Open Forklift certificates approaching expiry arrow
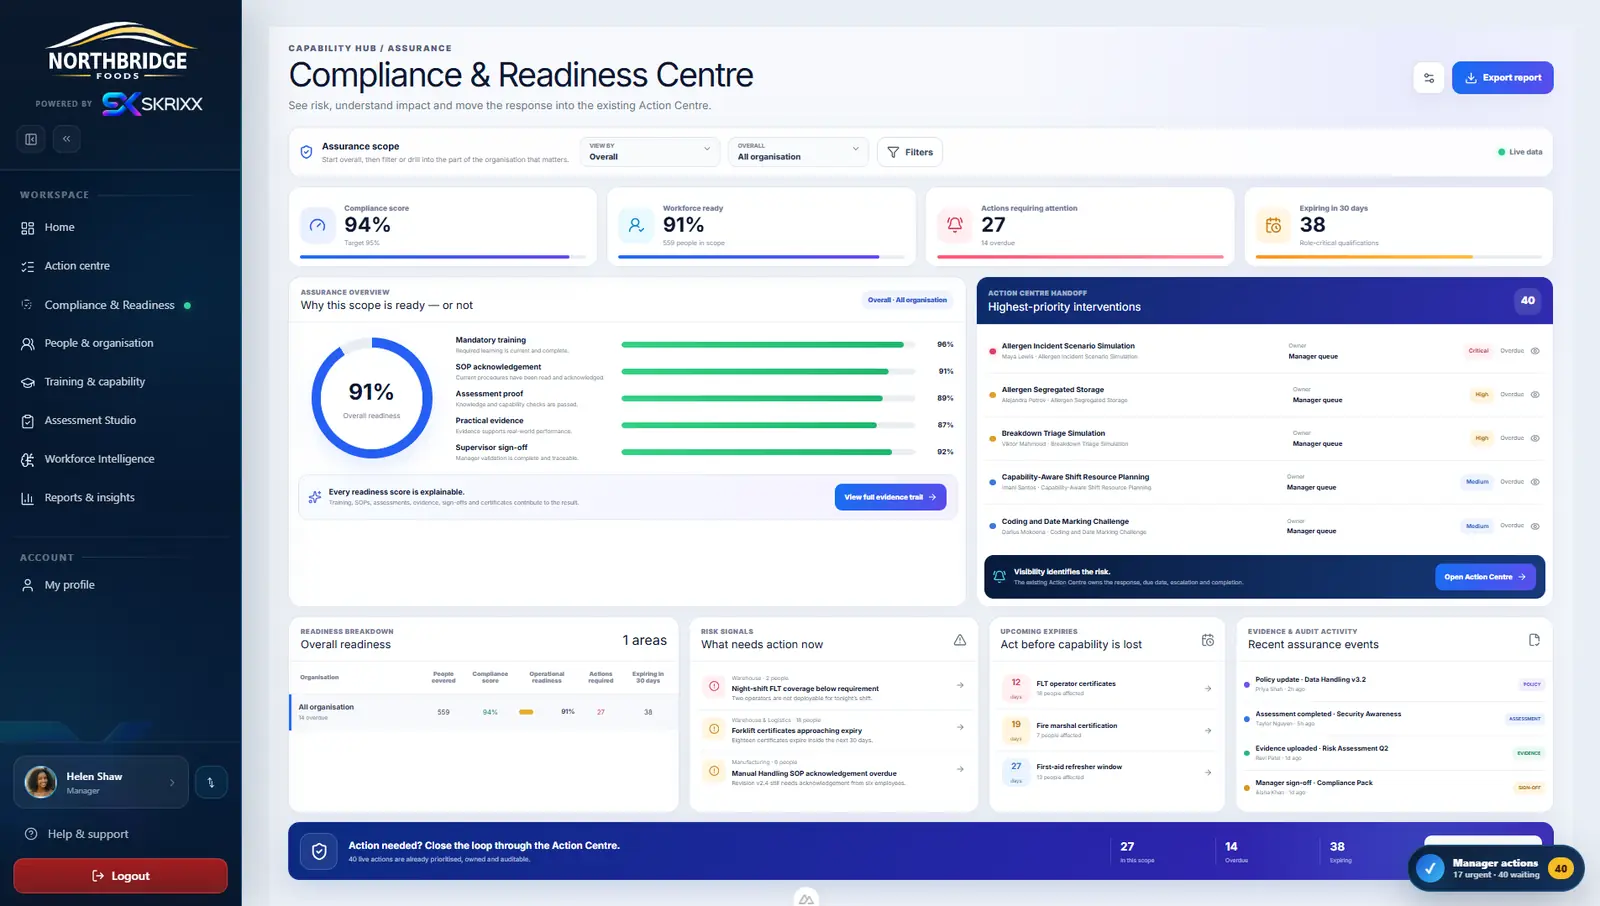 960,727
